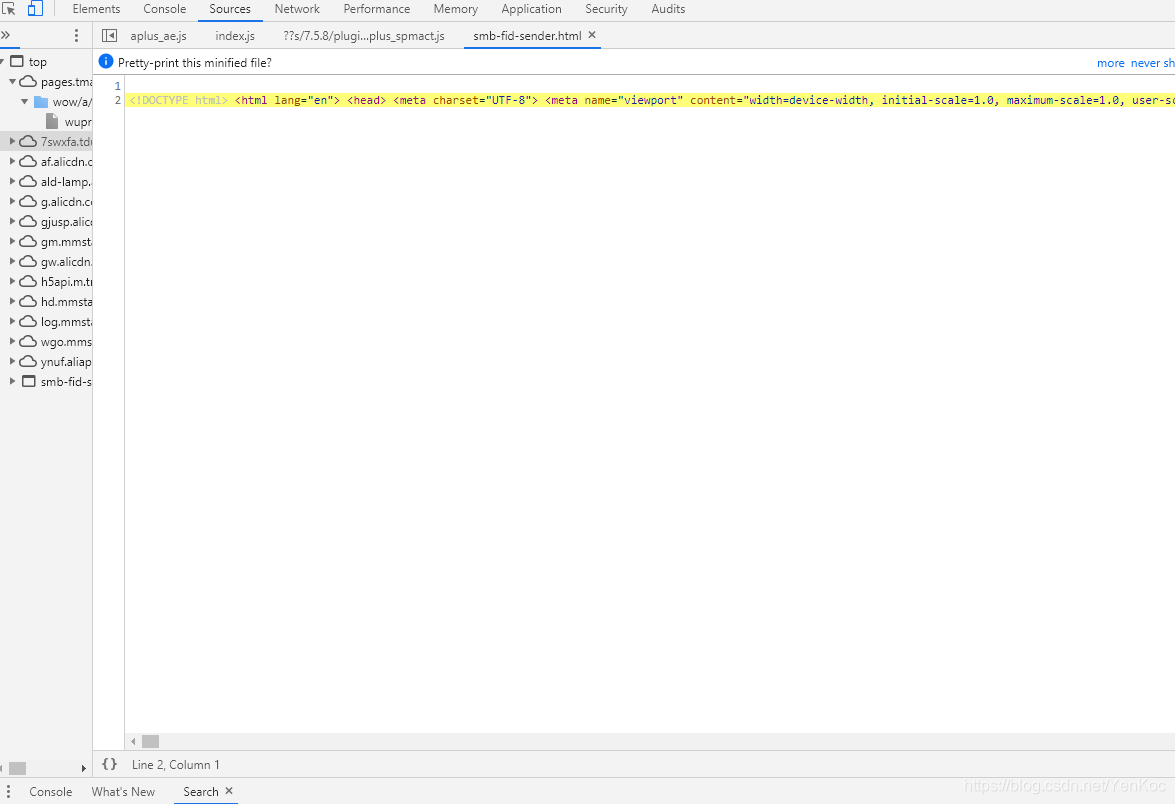Open the drawer three-dot menu

(x=8, y=791)
